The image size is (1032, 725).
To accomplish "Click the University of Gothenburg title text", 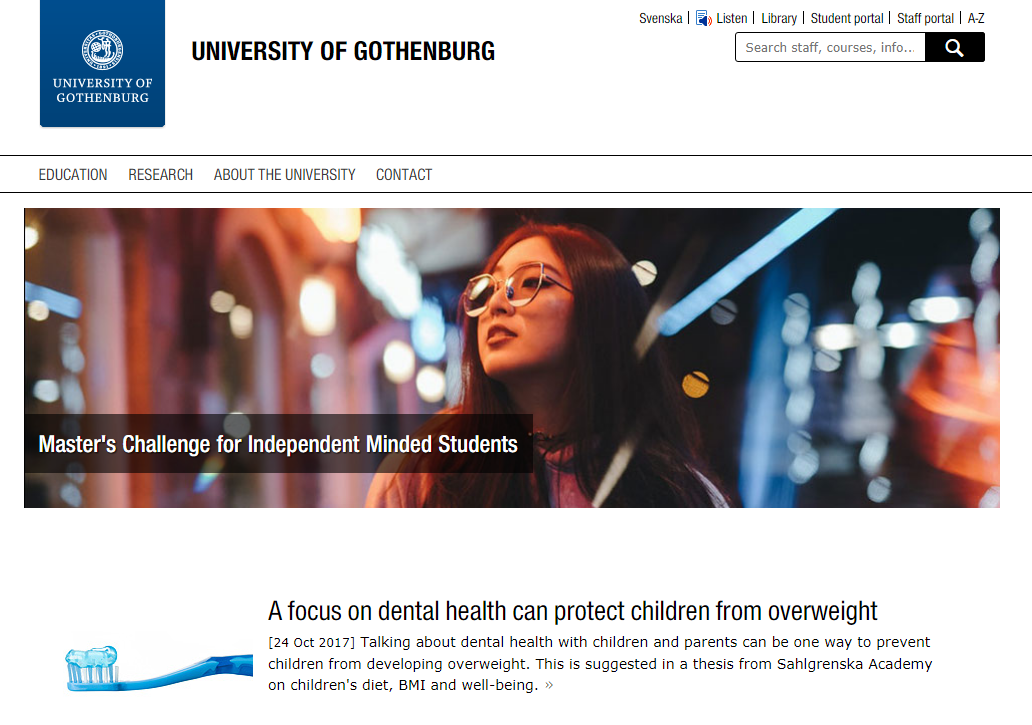I will (x=343, y=51).
